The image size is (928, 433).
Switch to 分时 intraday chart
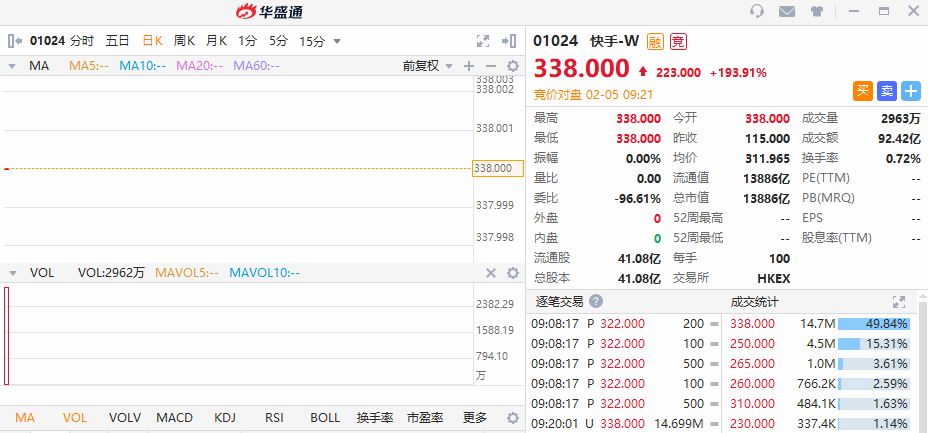tap(82, 41)
